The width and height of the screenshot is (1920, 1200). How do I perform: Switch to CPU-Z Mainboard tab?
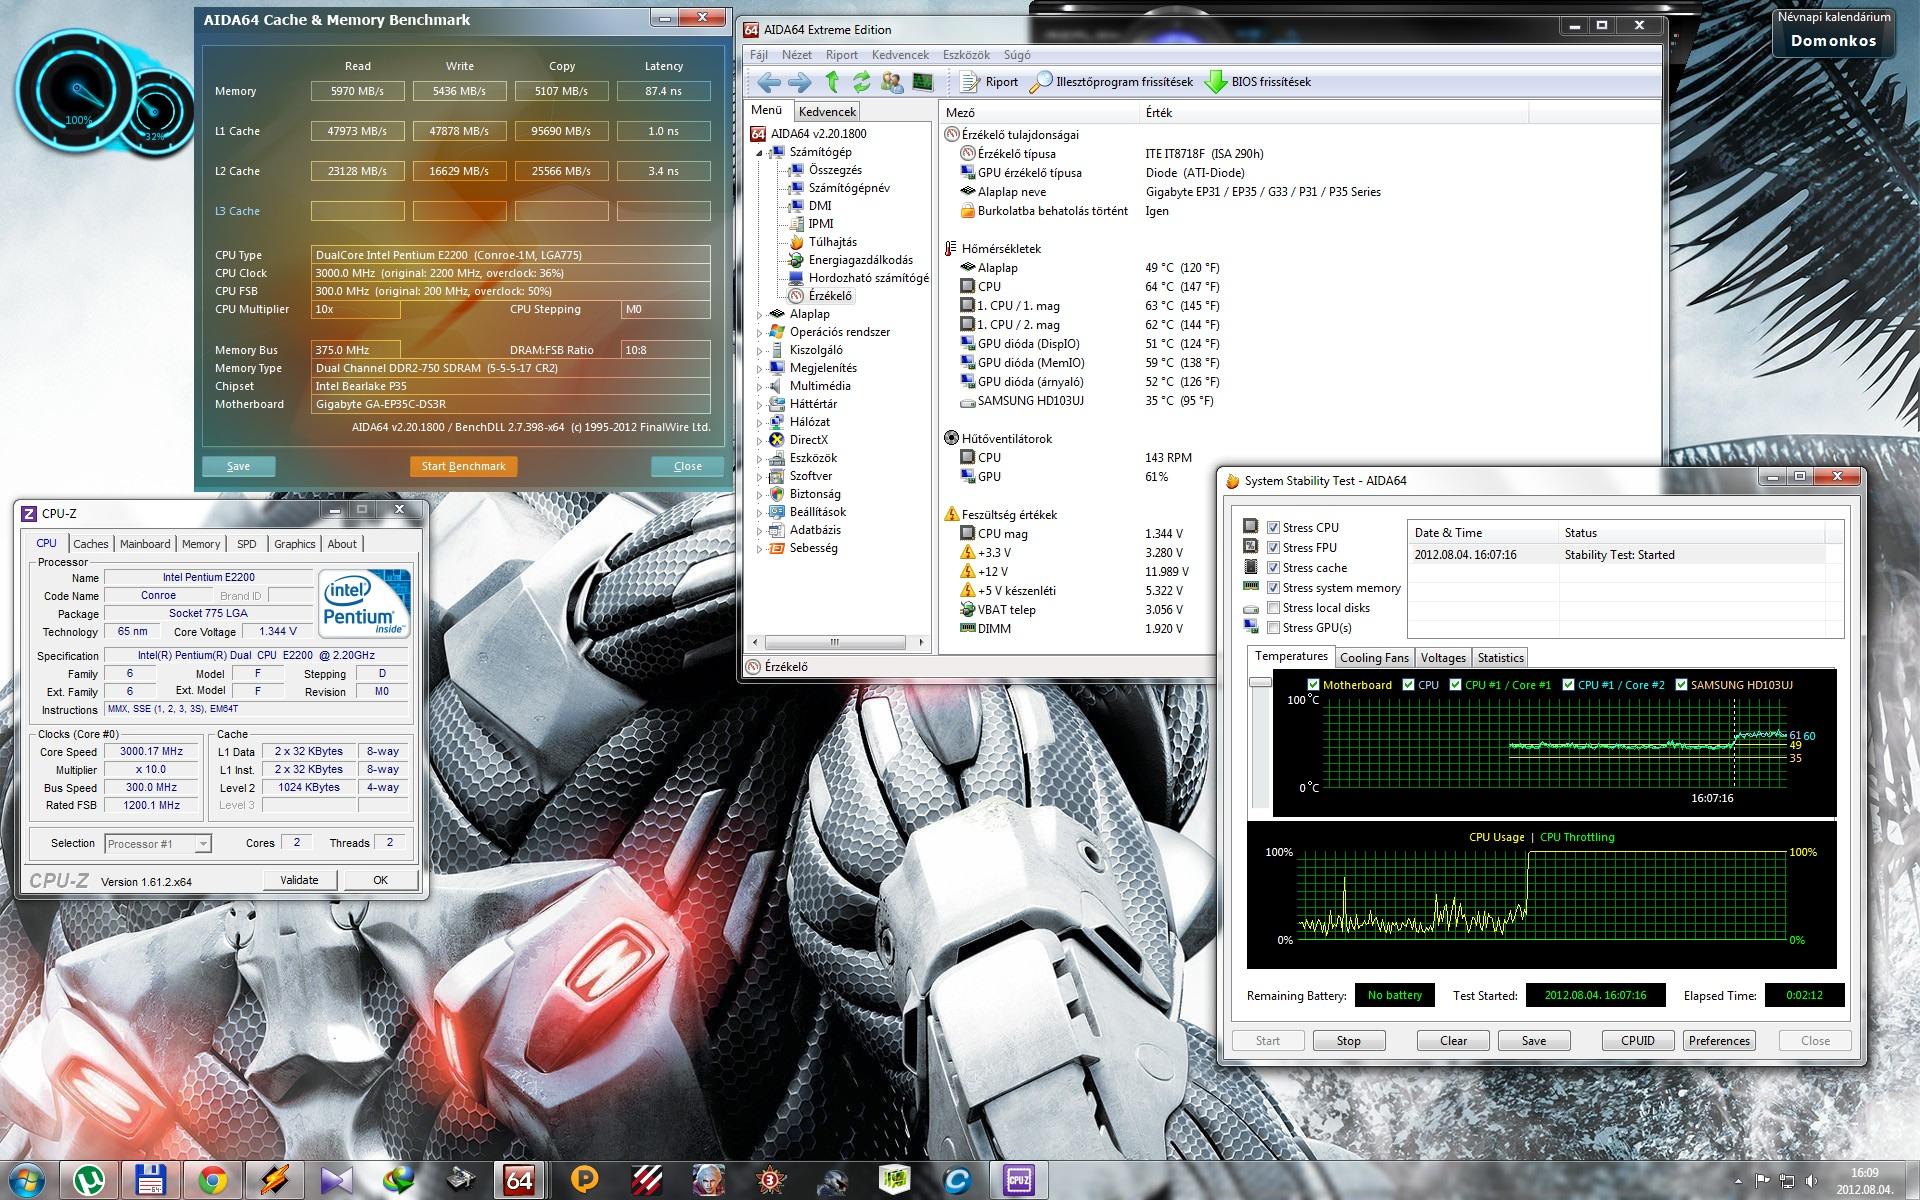pyautogui.click(x=145, y=544)
